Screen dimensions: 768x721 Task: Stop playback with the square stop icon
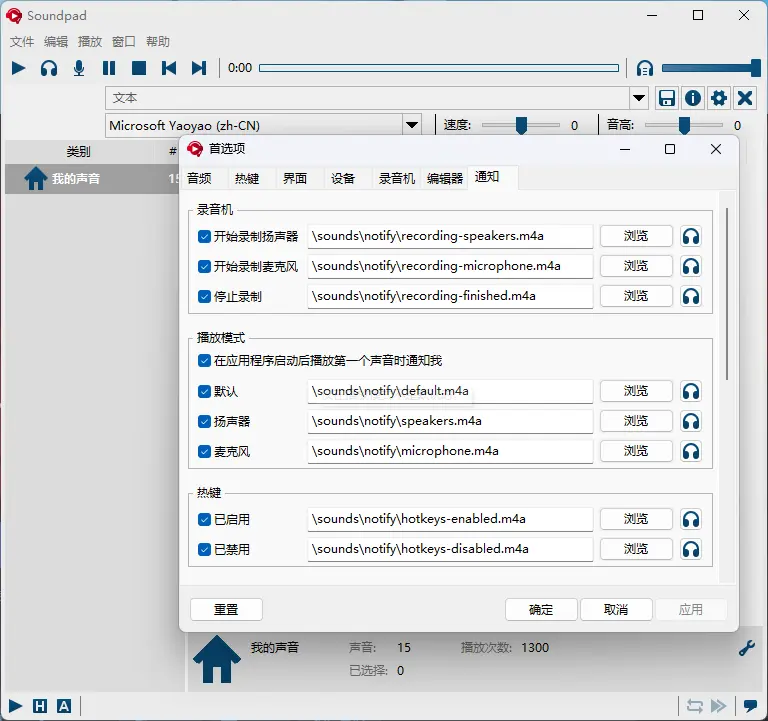pos(139,68)
